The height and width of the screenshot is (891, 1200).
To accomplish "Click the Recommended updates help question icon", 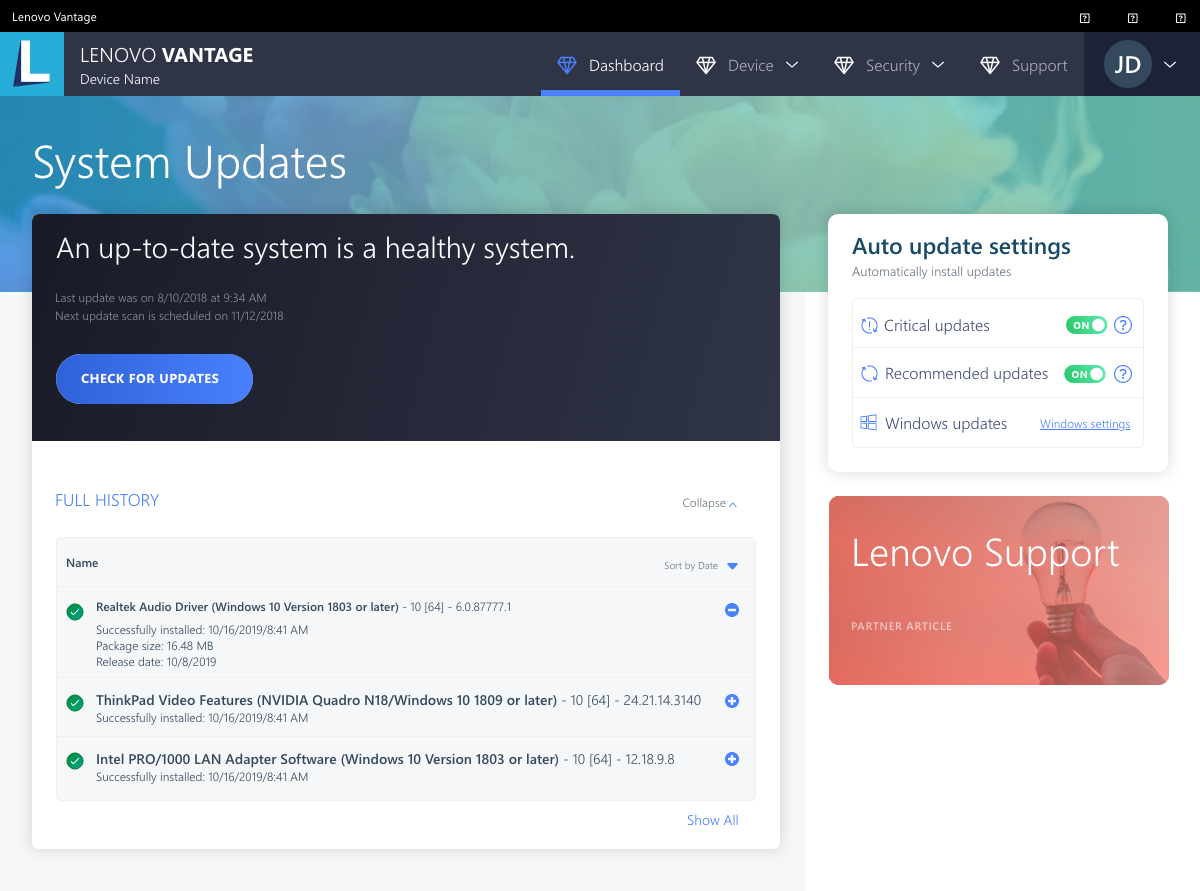I will click(x=1123, y=374).
